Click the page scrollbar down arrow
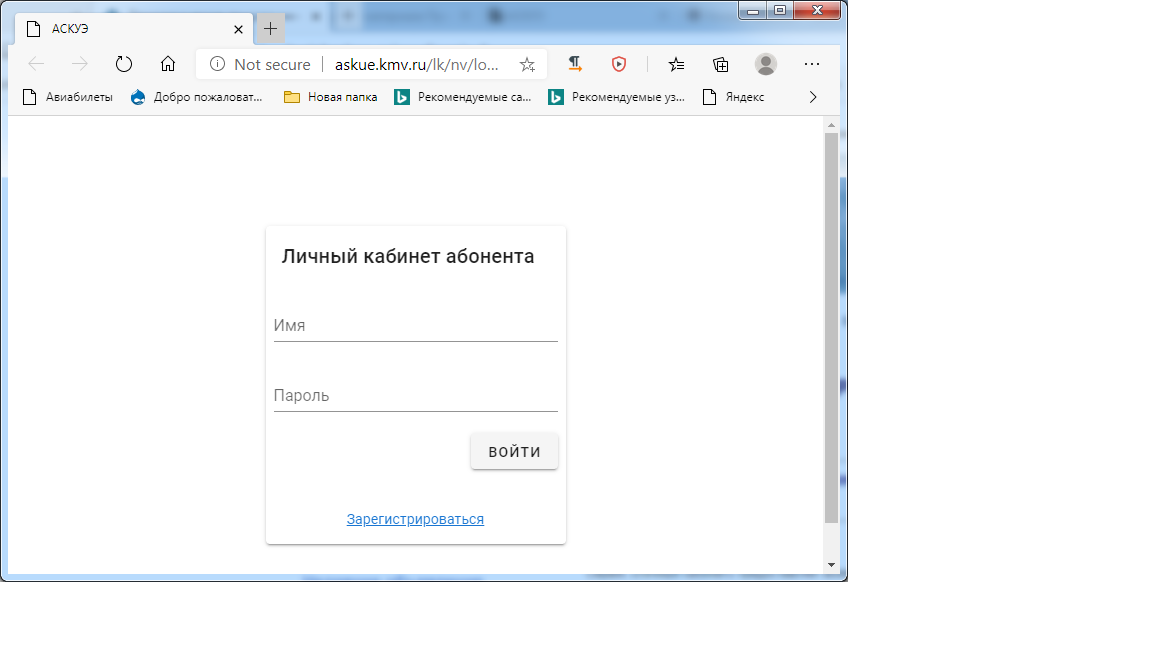The image size is (1152, 648). [x=830, y=565]
